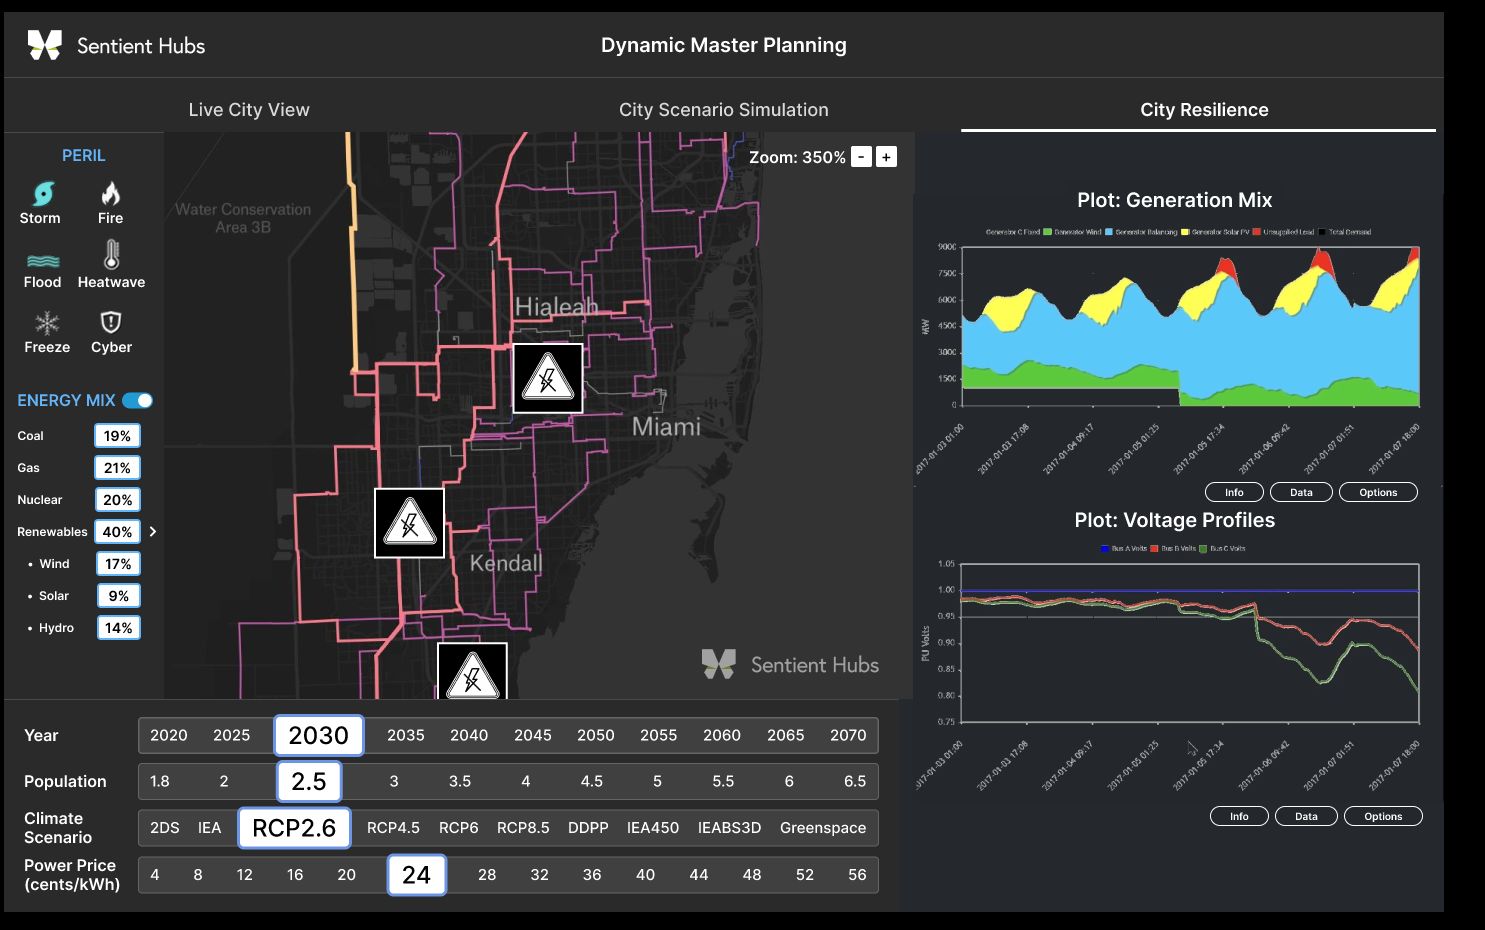Viewport: 1485px width, 930px height.
Task: Select the Freeze snowflake icon
Action: click(47, 322)
